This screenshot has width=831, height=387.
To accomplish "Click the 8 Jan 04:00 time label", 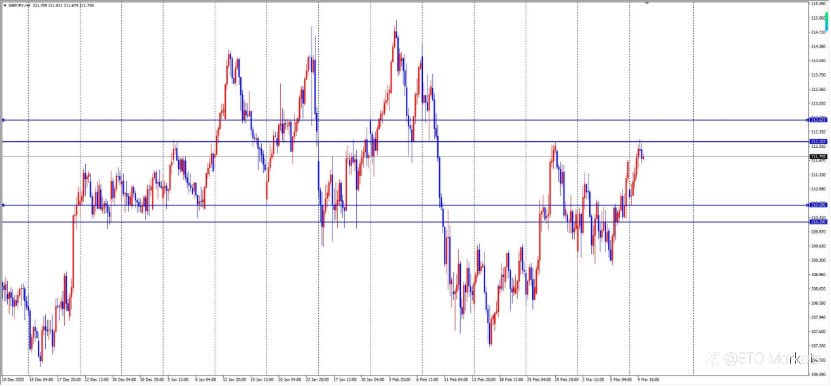I will click(206, 380).
